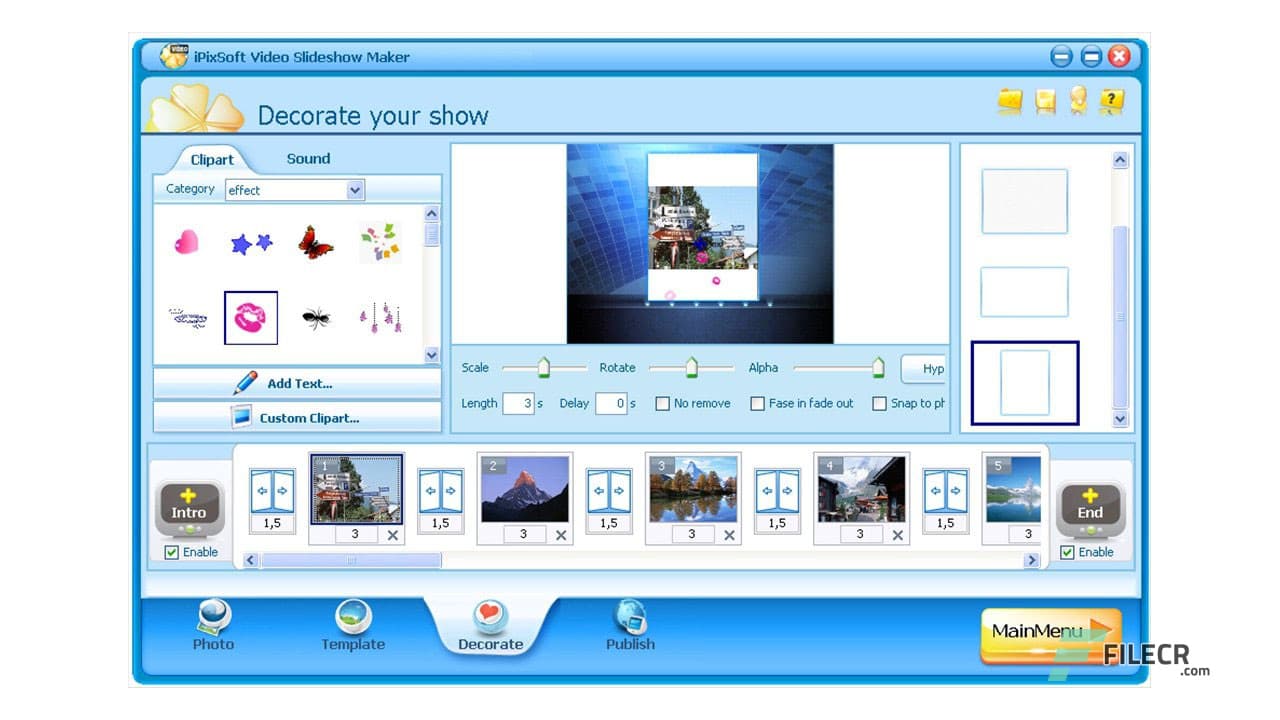Select the blue stars clipart
The image size is (1280, 720).
[x=251, y=240]
